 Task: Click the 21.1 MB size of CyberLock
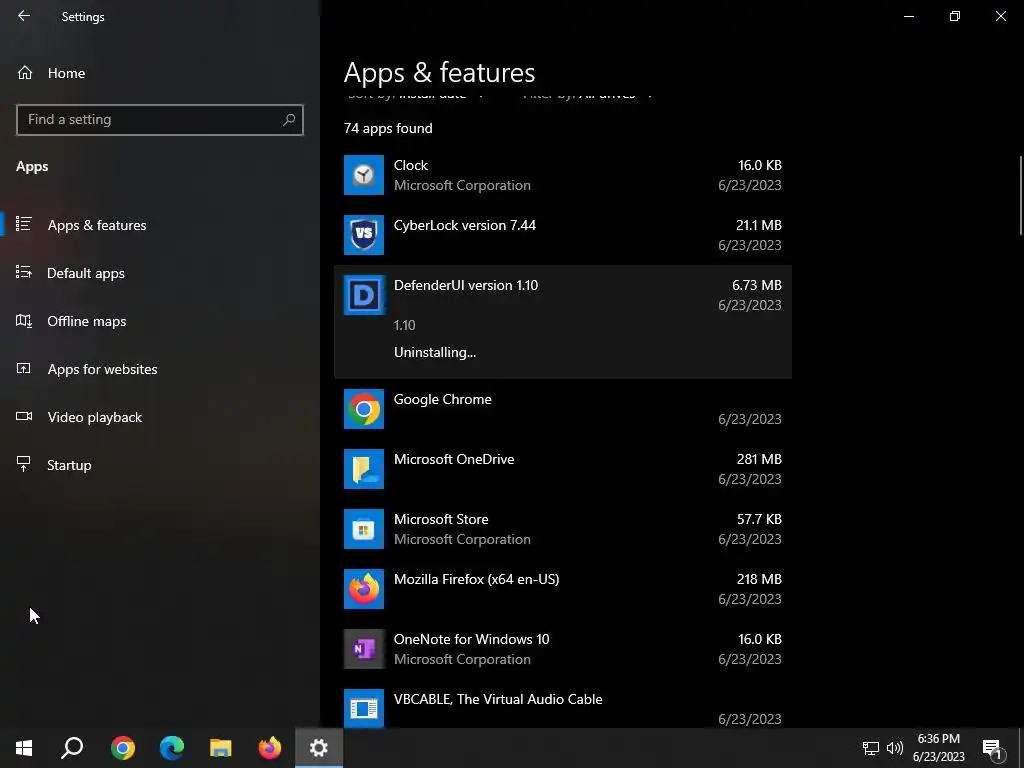[758, 225]
